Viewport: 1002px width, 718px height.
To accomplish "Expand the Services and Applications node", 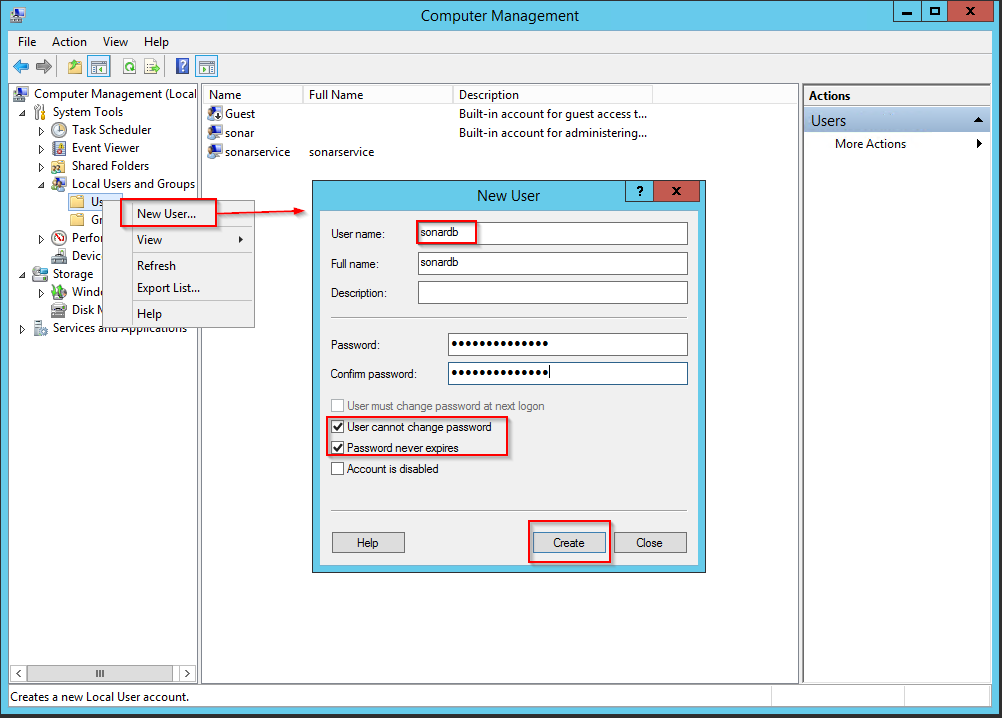I will (x=23, y=329).
